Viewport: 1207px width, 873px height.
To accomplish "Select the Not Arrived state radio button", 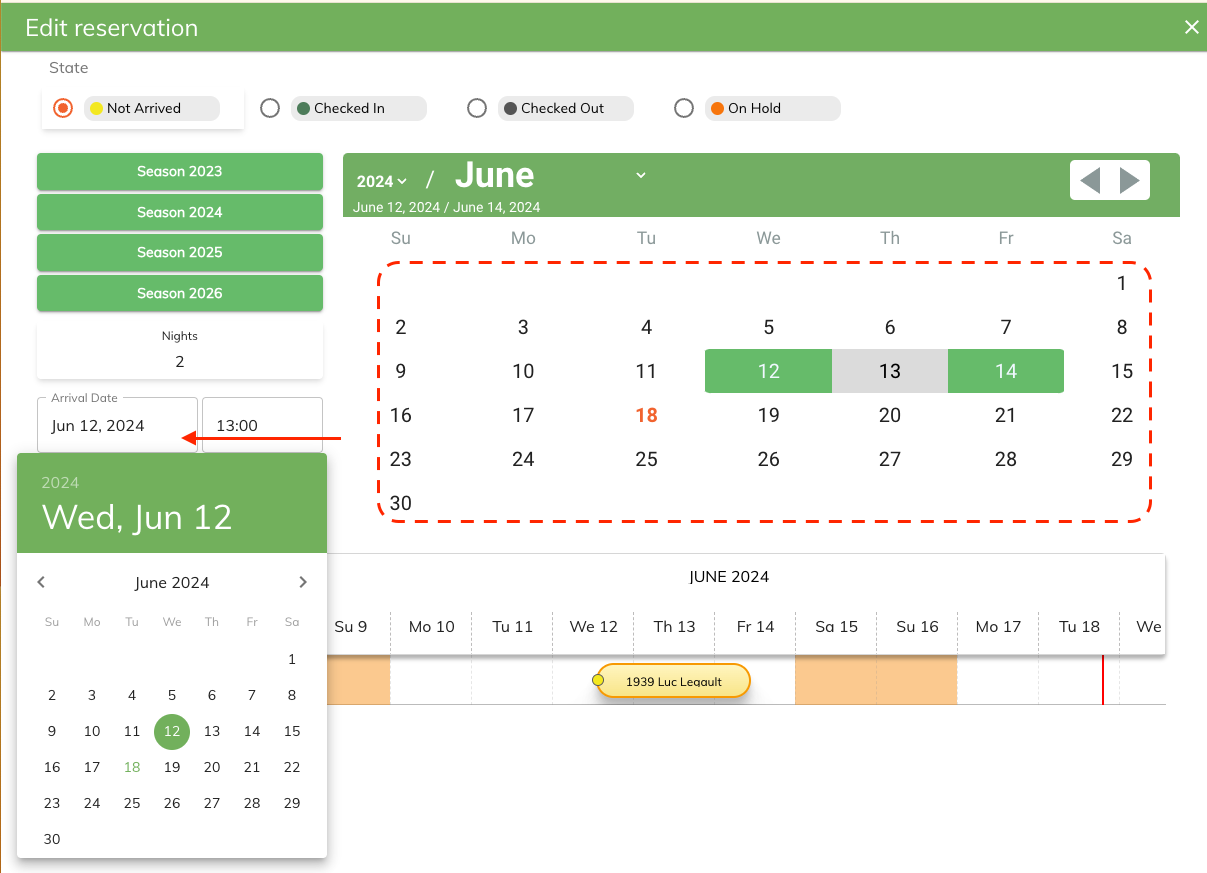I will point(63,108).
